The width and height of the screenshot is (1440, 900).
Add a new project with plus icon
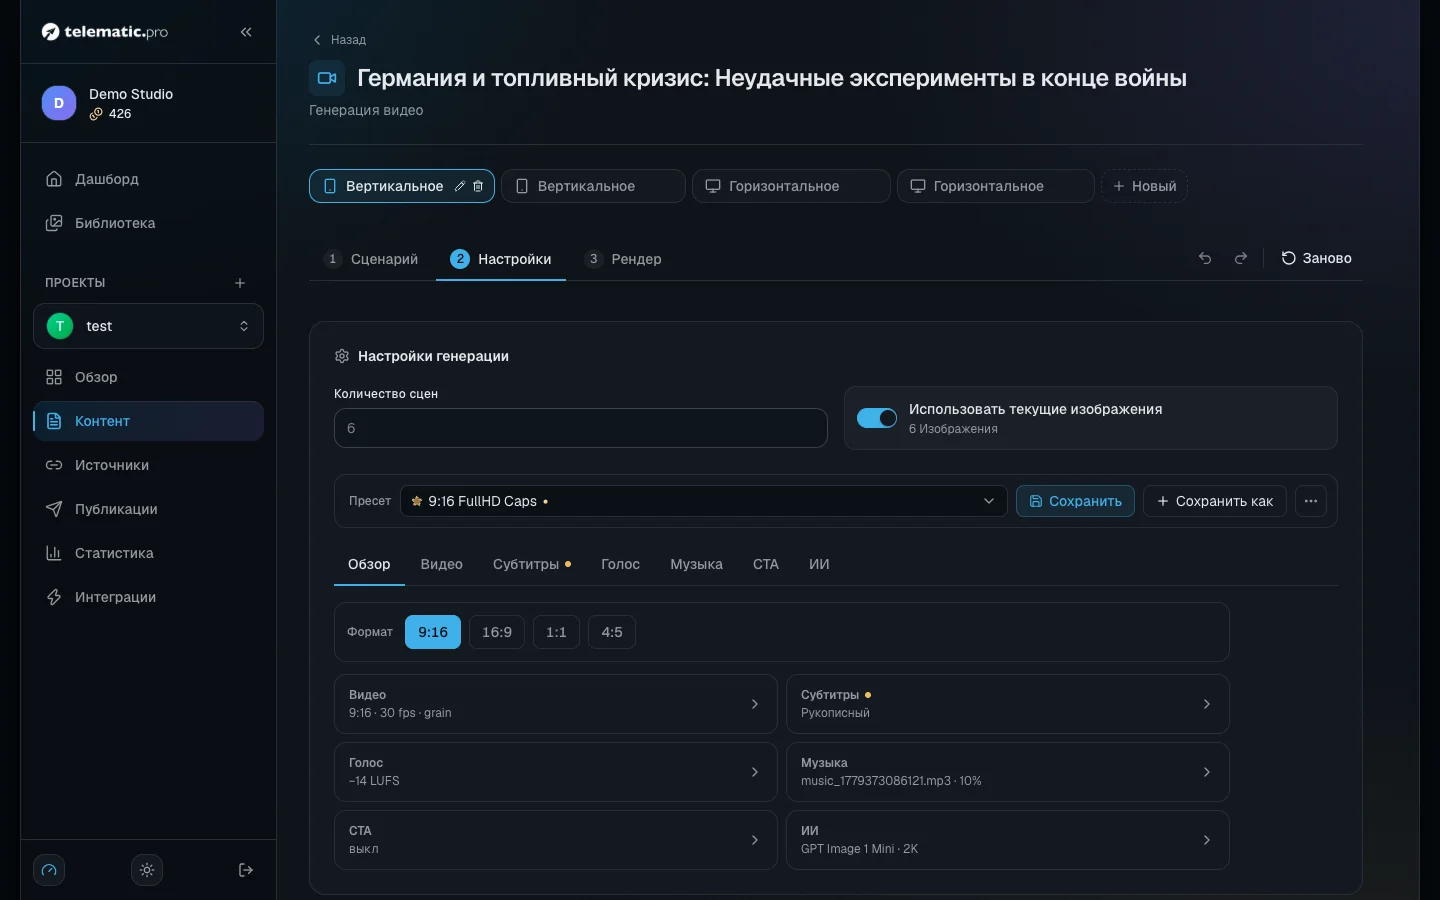point(240,283)
